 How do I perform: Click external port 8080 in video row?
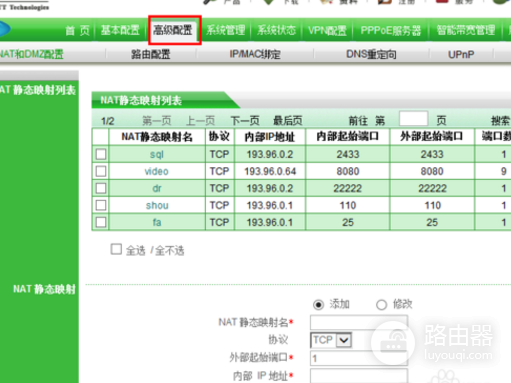tap(432, 171)
